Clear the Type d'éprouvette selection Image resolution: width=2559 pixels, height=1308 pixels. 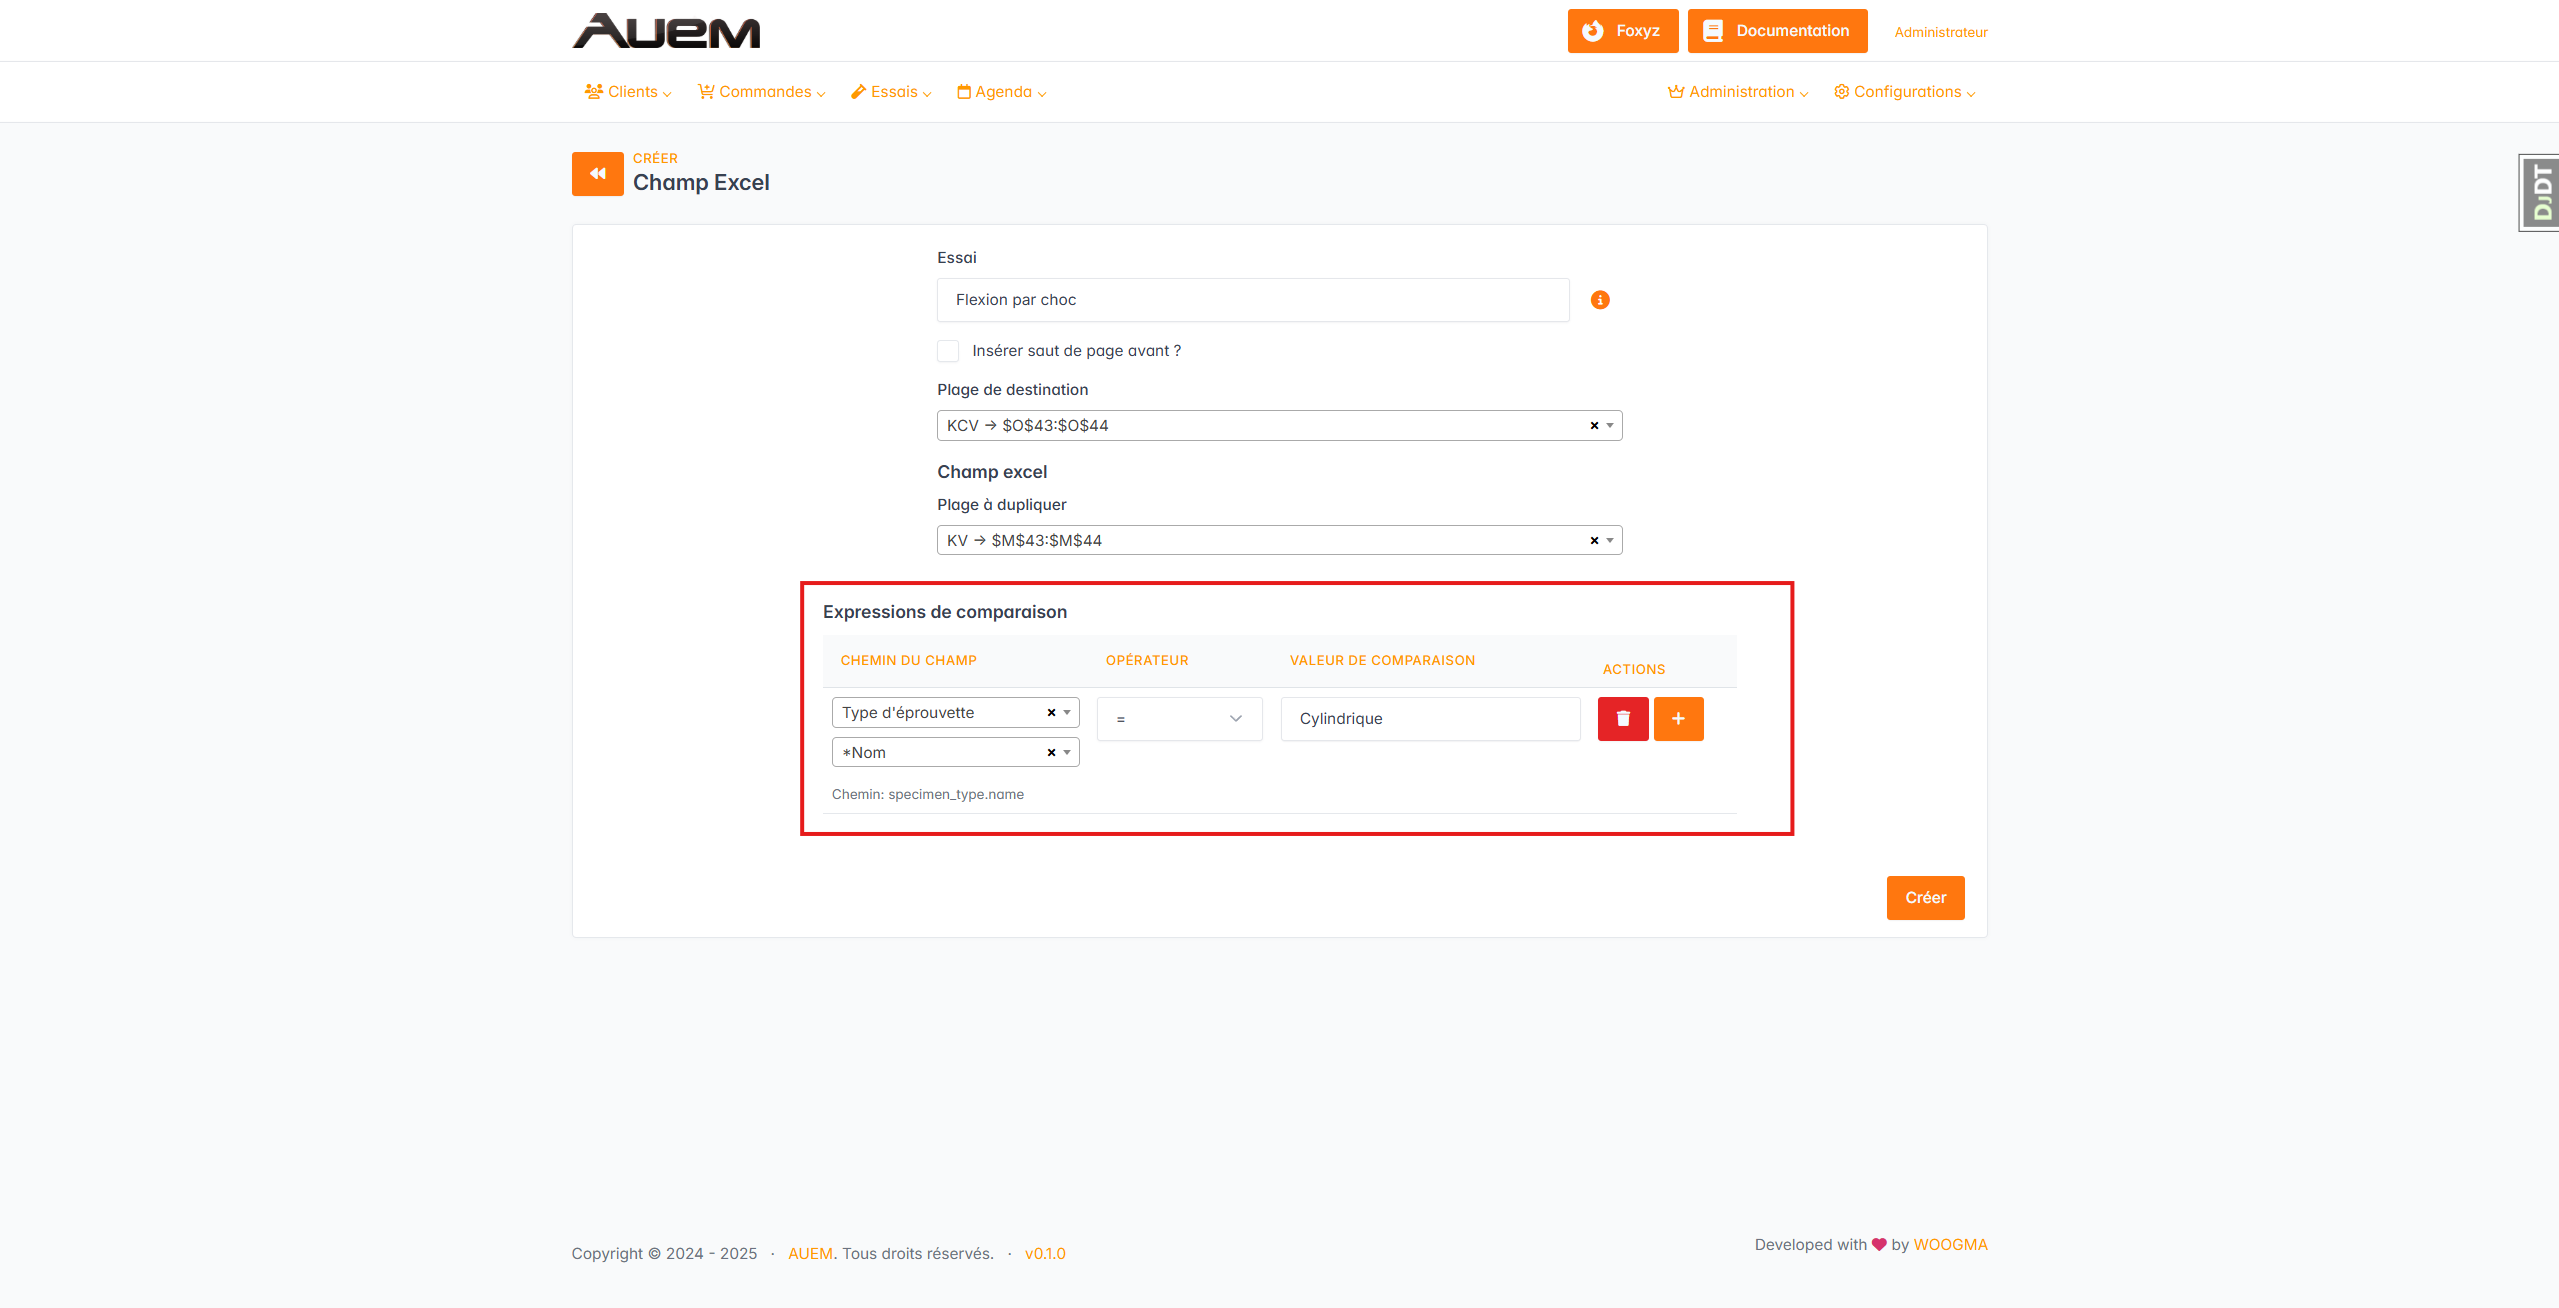[1051, 713]
